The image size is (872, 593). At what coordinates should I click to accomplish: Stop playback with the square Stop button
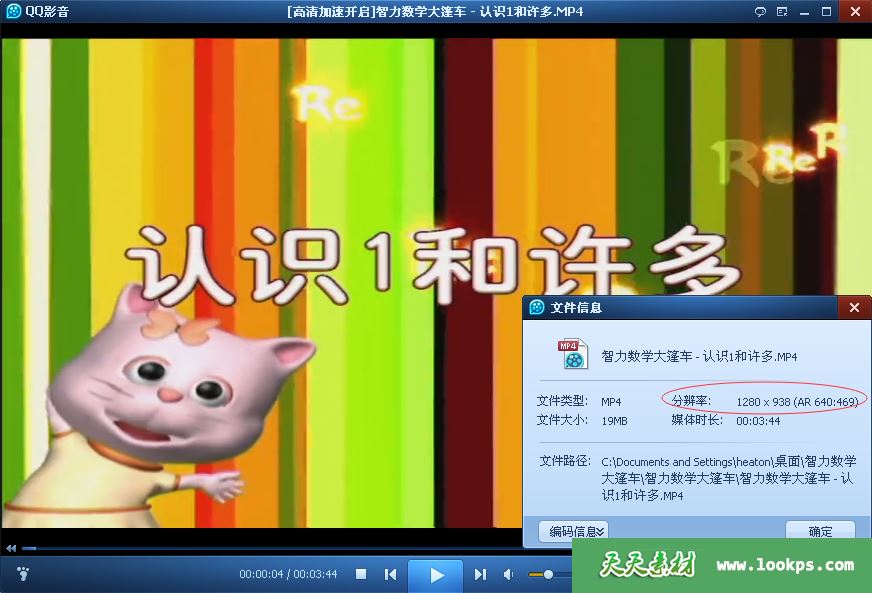point(361,575)
